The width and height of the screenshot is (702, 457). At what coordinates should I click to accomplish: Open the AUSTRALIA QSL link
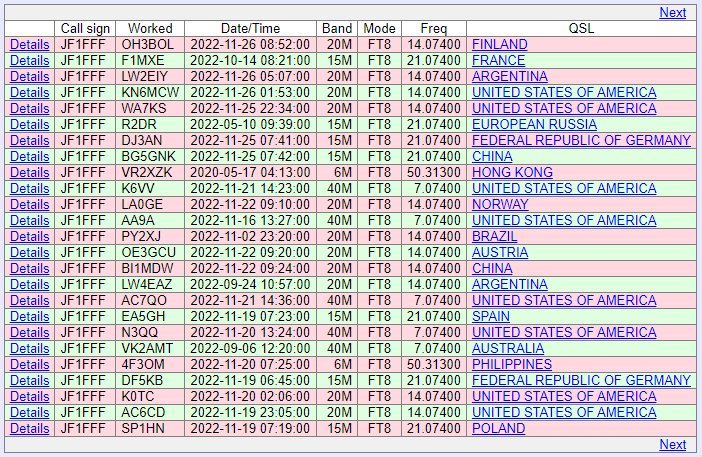pos(508,348)
